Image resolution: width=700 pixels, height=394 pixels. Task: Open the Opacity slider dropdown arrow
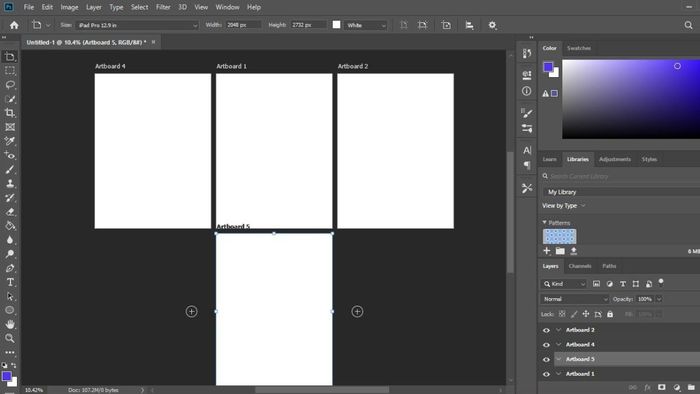[659, 299]
